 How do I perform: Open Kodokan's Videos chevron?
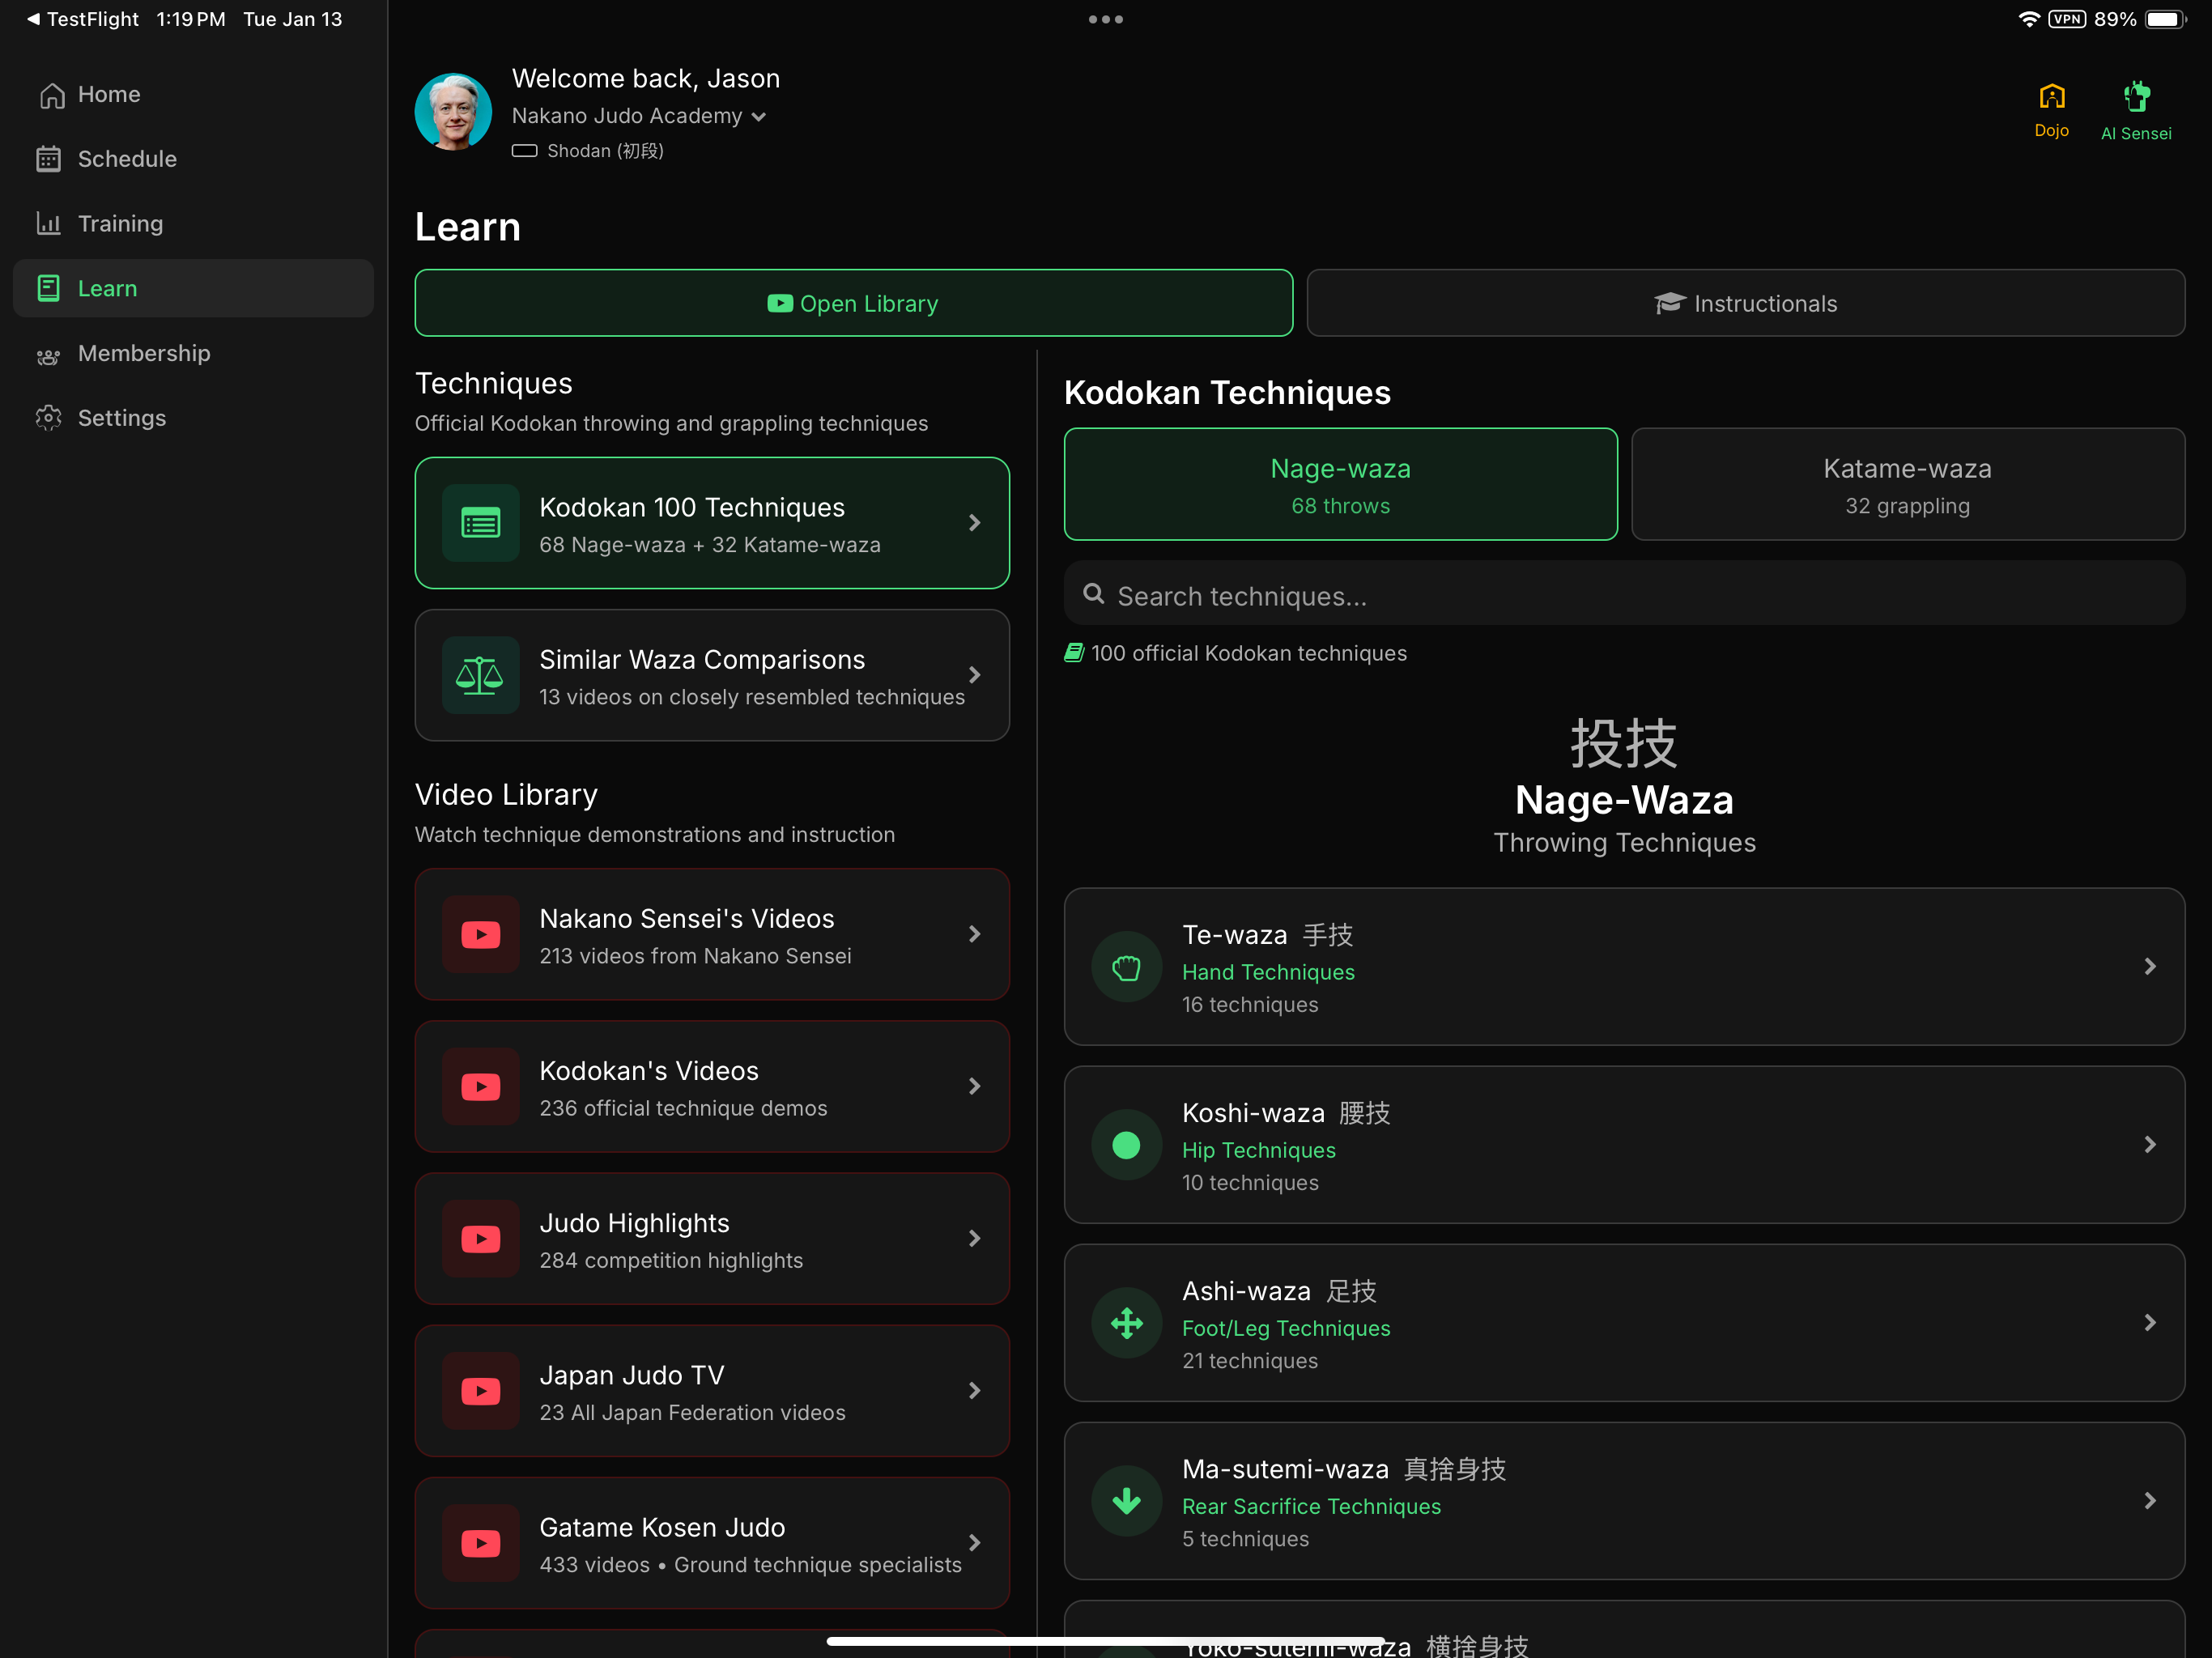[x=974, y=1086]
